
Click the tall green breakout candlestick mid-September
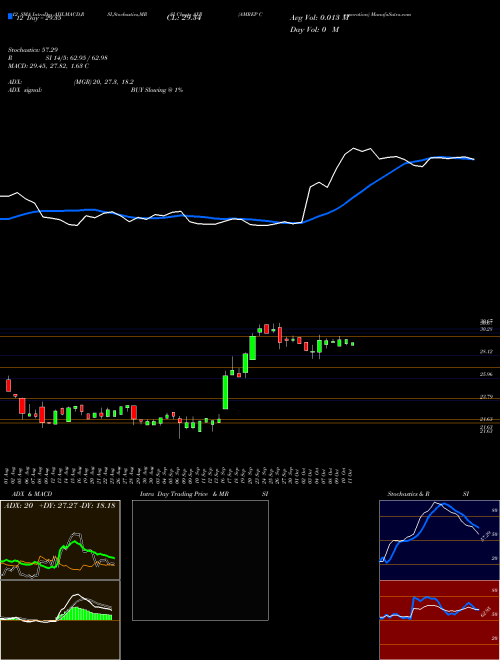[226, 392]
